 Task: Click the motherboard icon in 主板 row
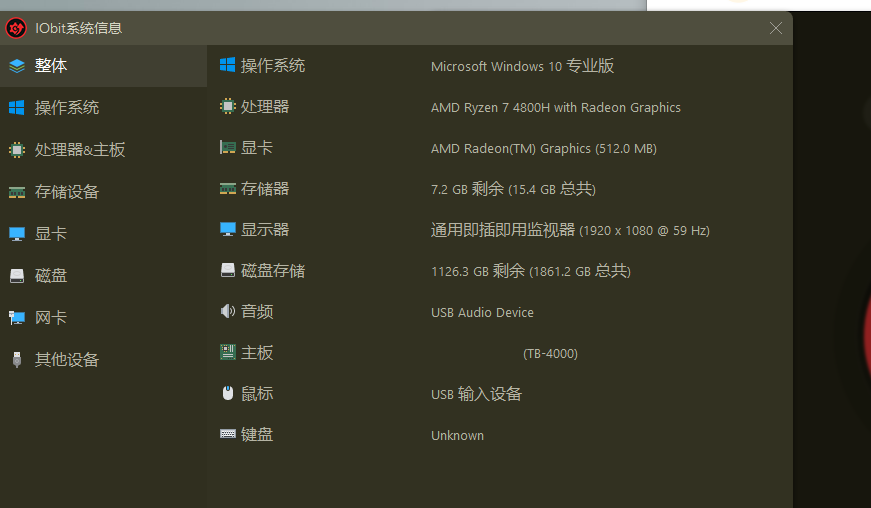pyautogui.click(x=227, y=352)
